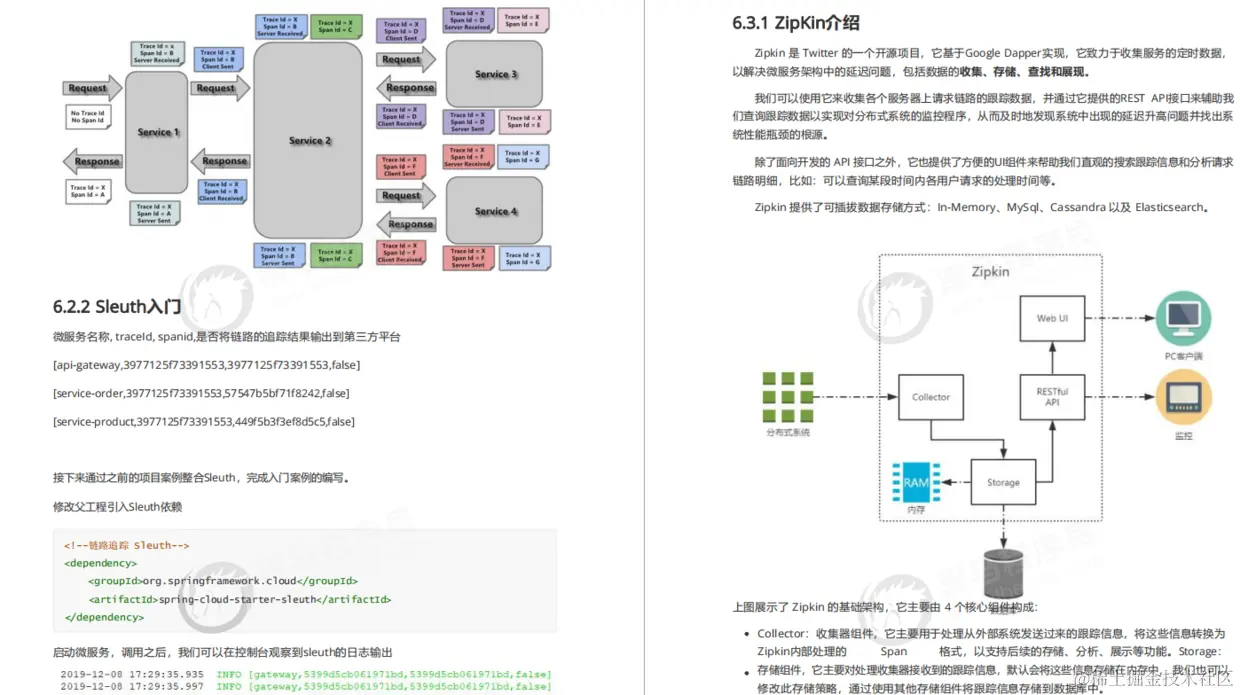Click the opening '<dependency>' code line
This screenshot has height=695, width=1240.
(x=100, y=563)
